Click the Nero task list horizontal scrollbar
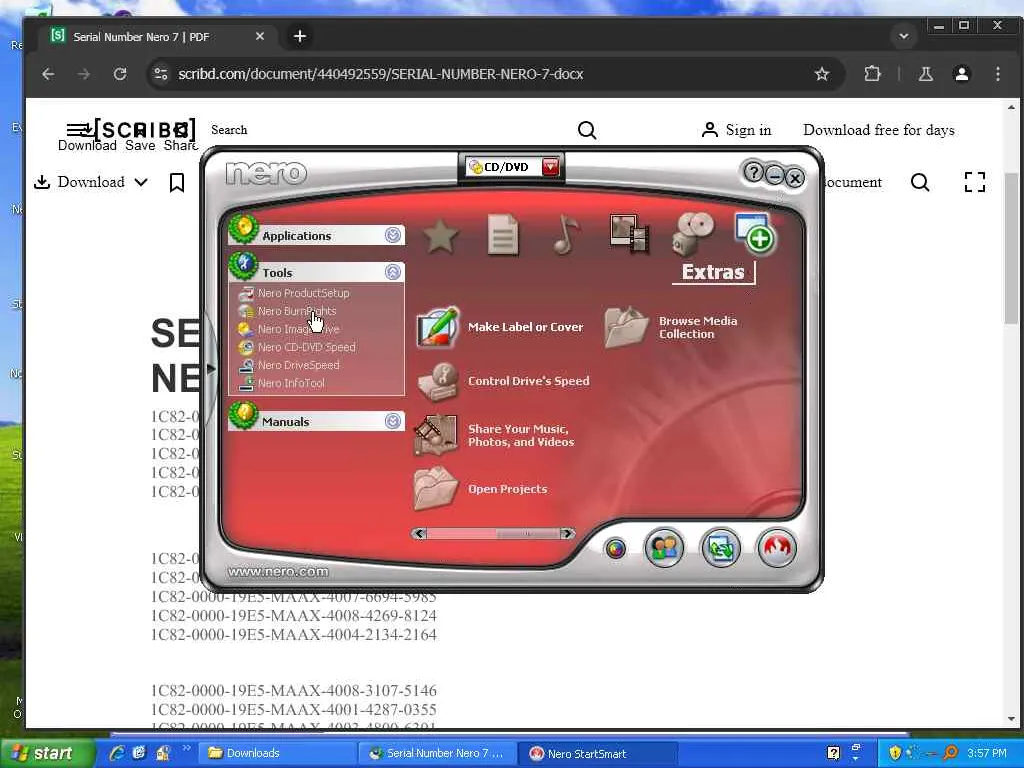Screen dimensions: 1024x768 [493, 534]
